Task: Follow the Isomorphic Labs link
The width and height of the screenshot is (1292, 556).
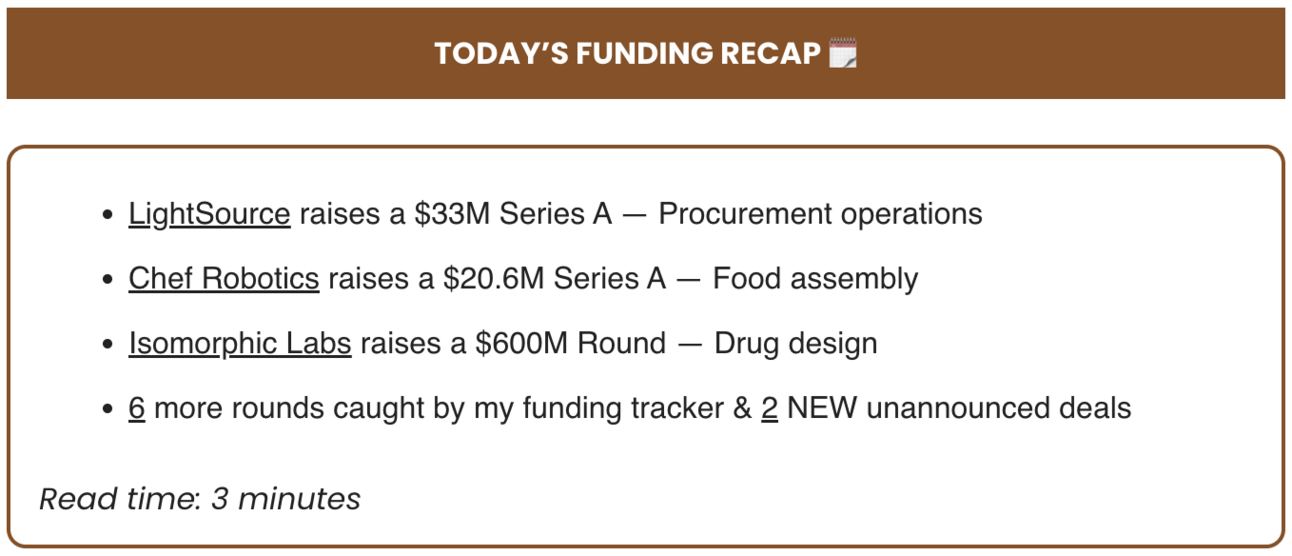Action: click(240, 343)
